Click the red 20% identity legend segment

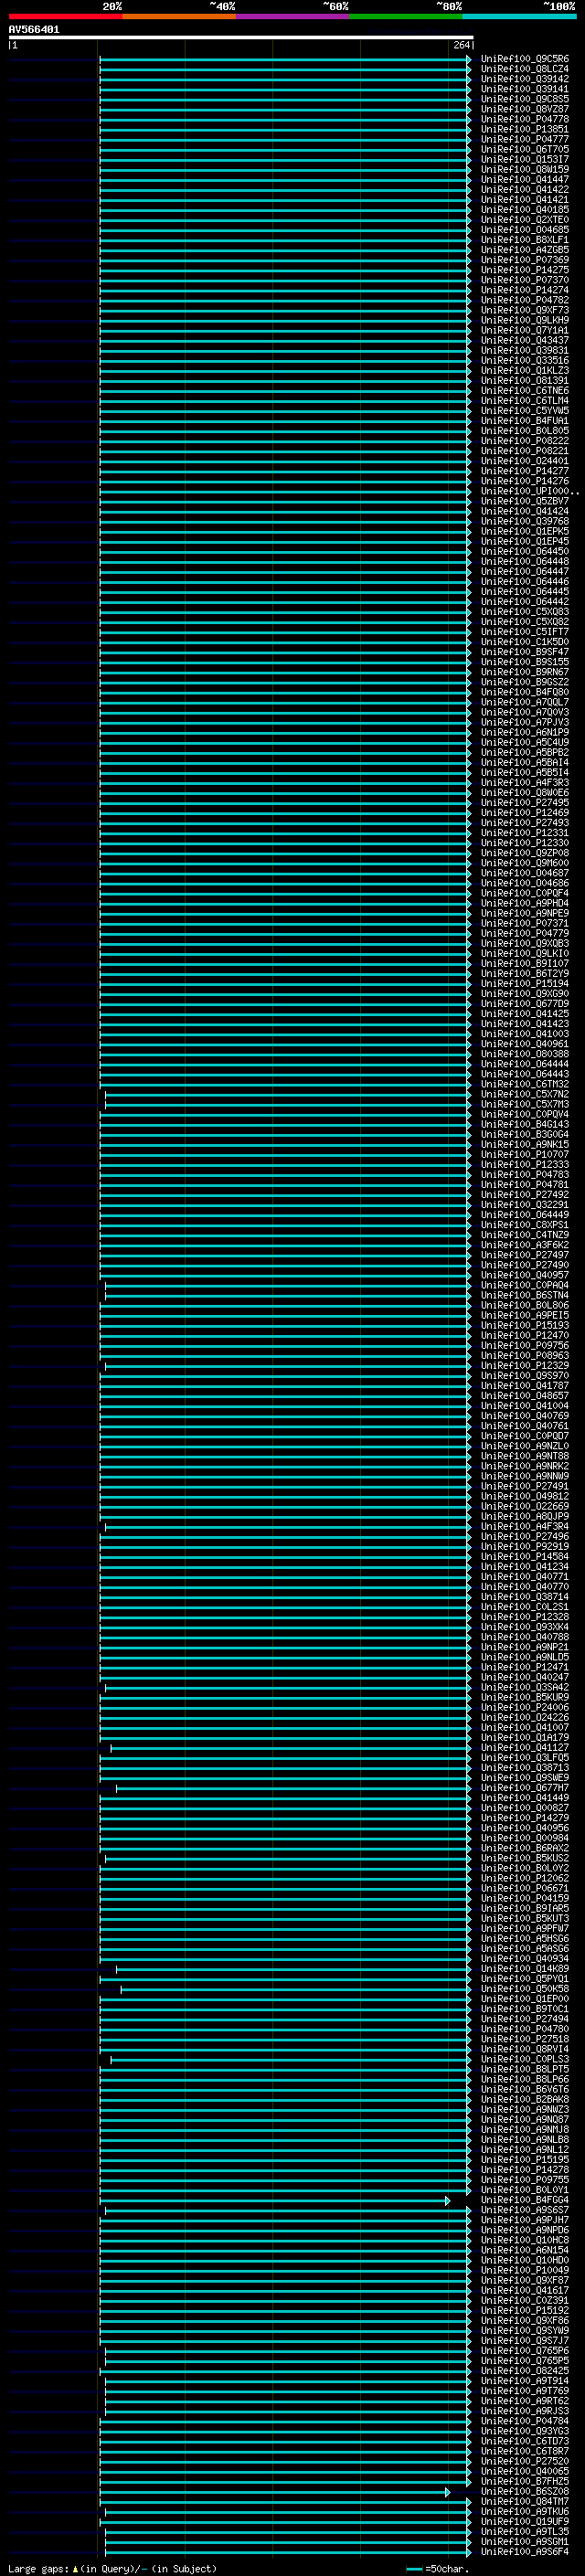tap(65, 16)
